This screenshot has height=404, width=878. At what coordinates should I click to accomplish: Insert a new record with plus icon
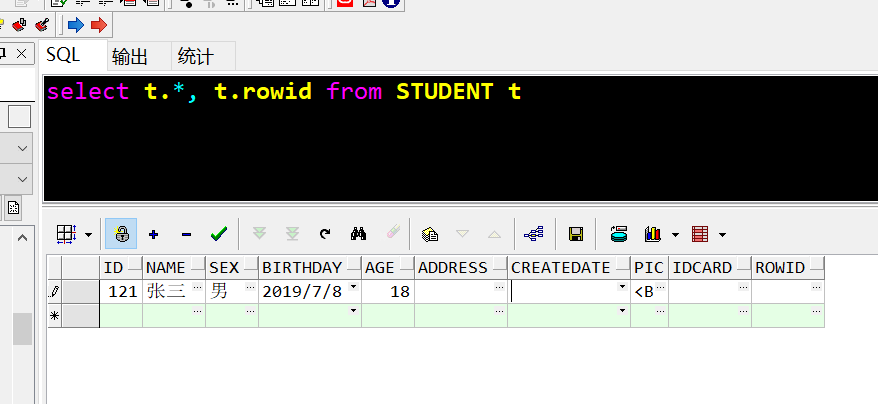click(x=153, y=234)
